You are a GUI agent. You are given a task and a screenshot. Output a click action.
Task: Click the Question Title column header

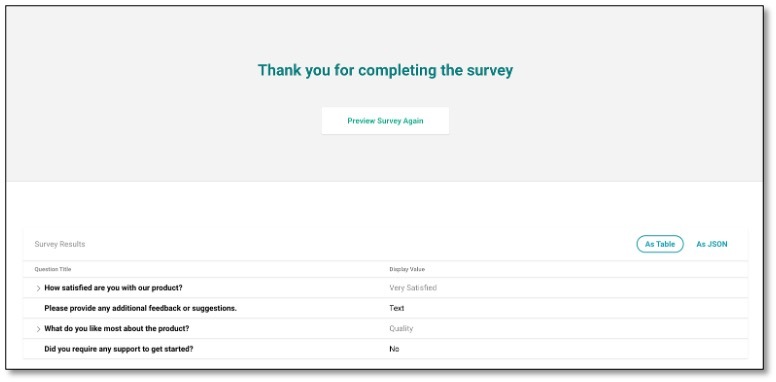click(x=52, y=269)
